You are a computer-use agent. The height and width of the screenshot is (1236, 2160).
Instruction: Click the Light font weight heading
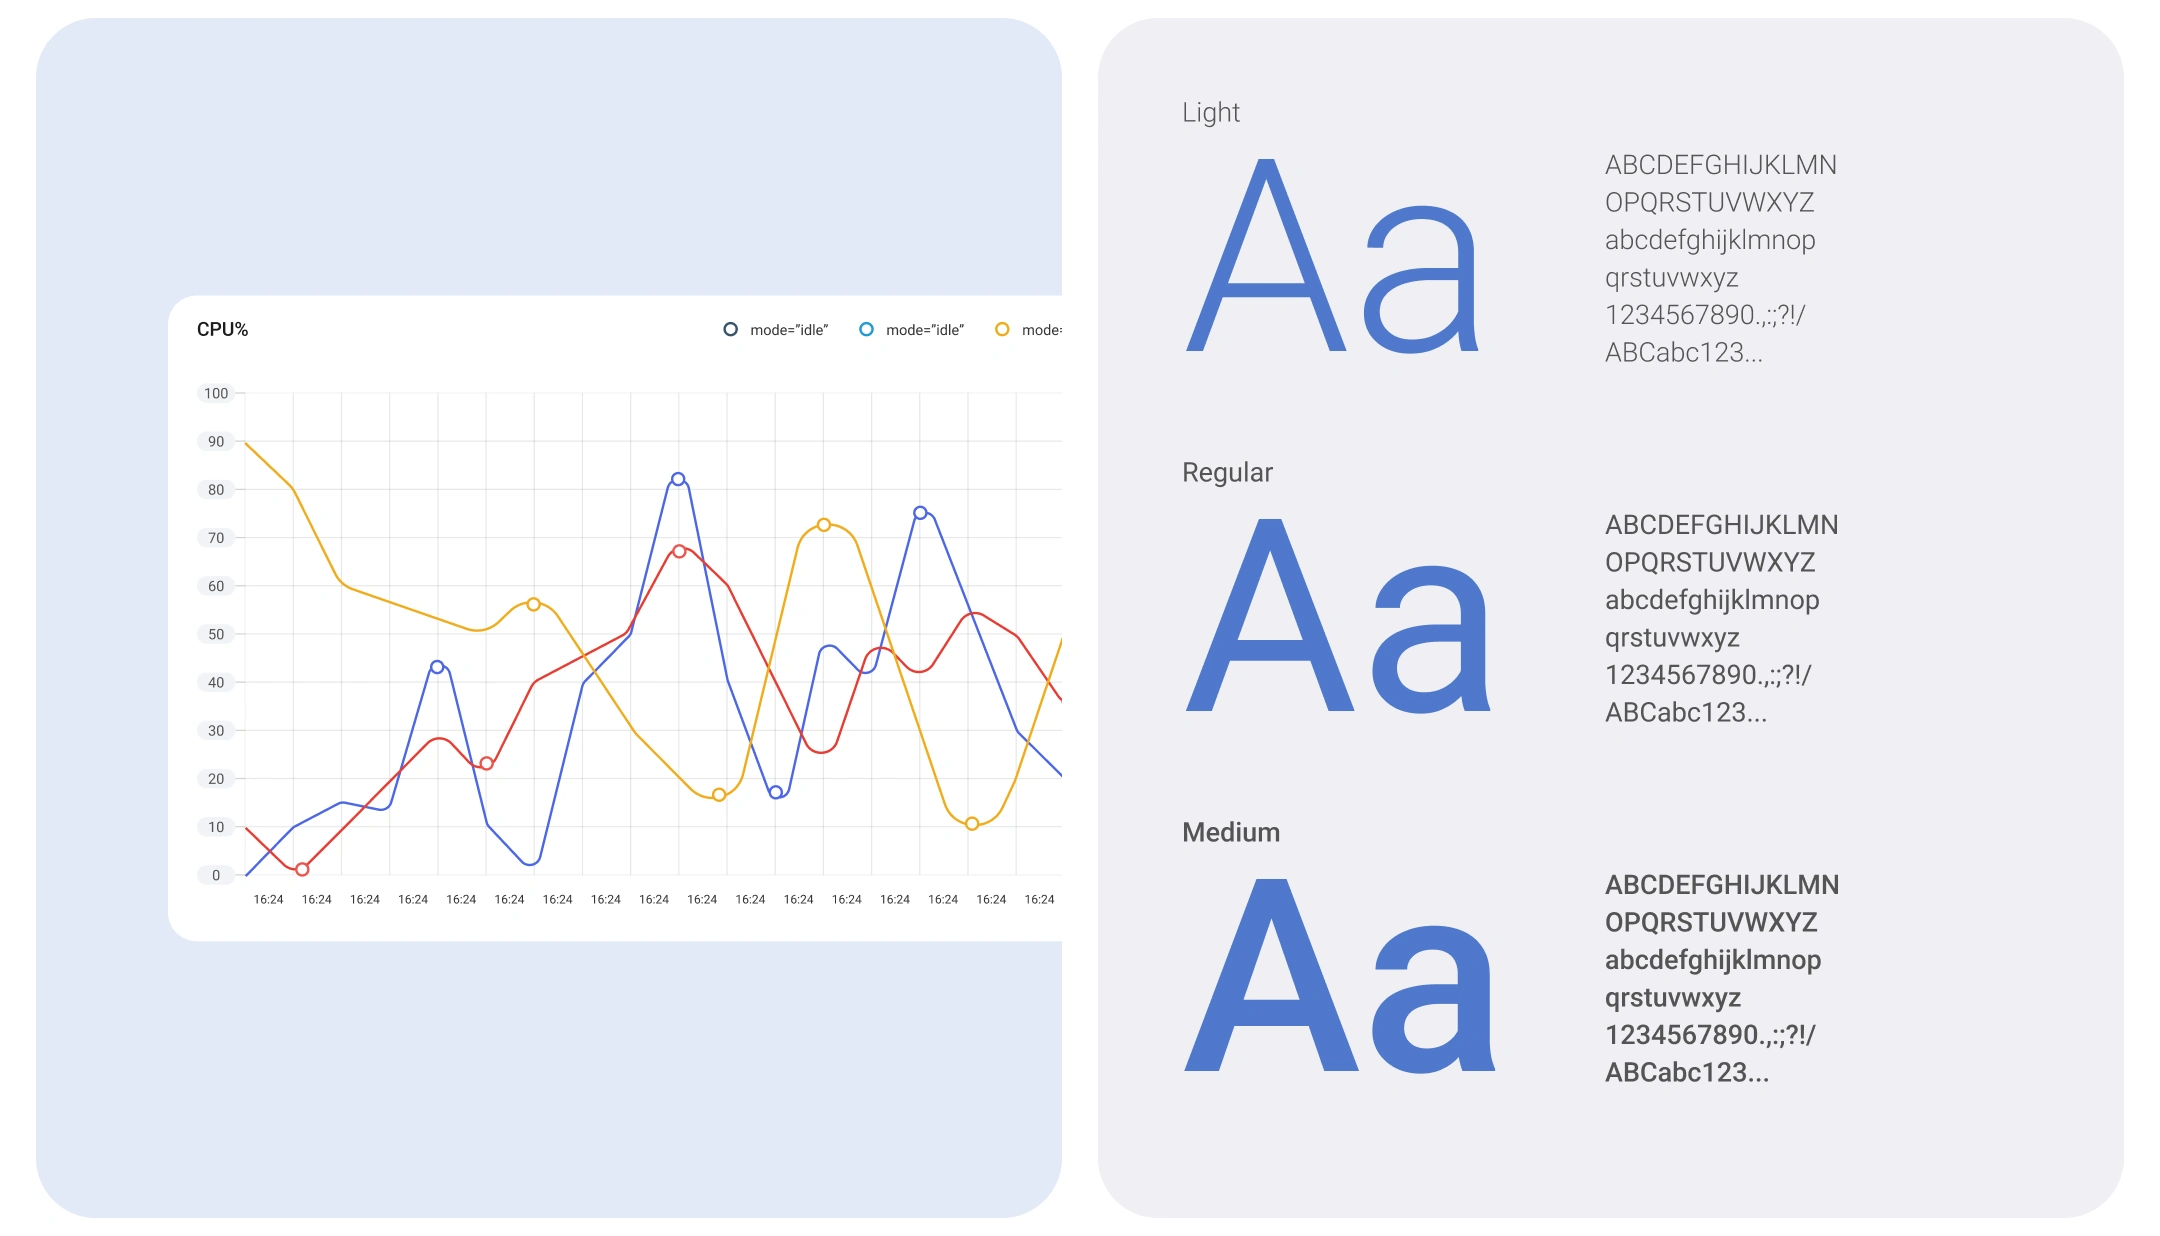tap(1210, 113)
